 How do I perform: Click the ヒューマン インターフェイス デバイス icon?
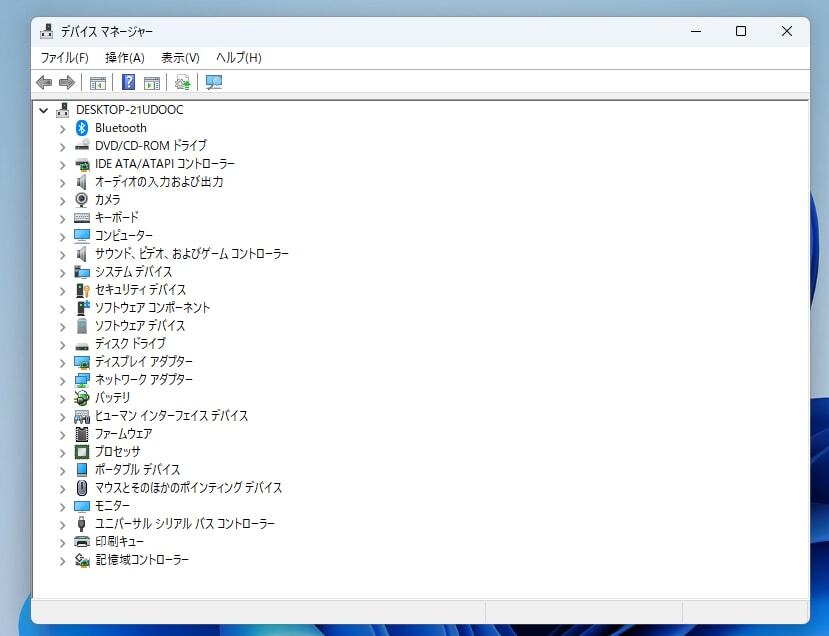pos(82,416)
